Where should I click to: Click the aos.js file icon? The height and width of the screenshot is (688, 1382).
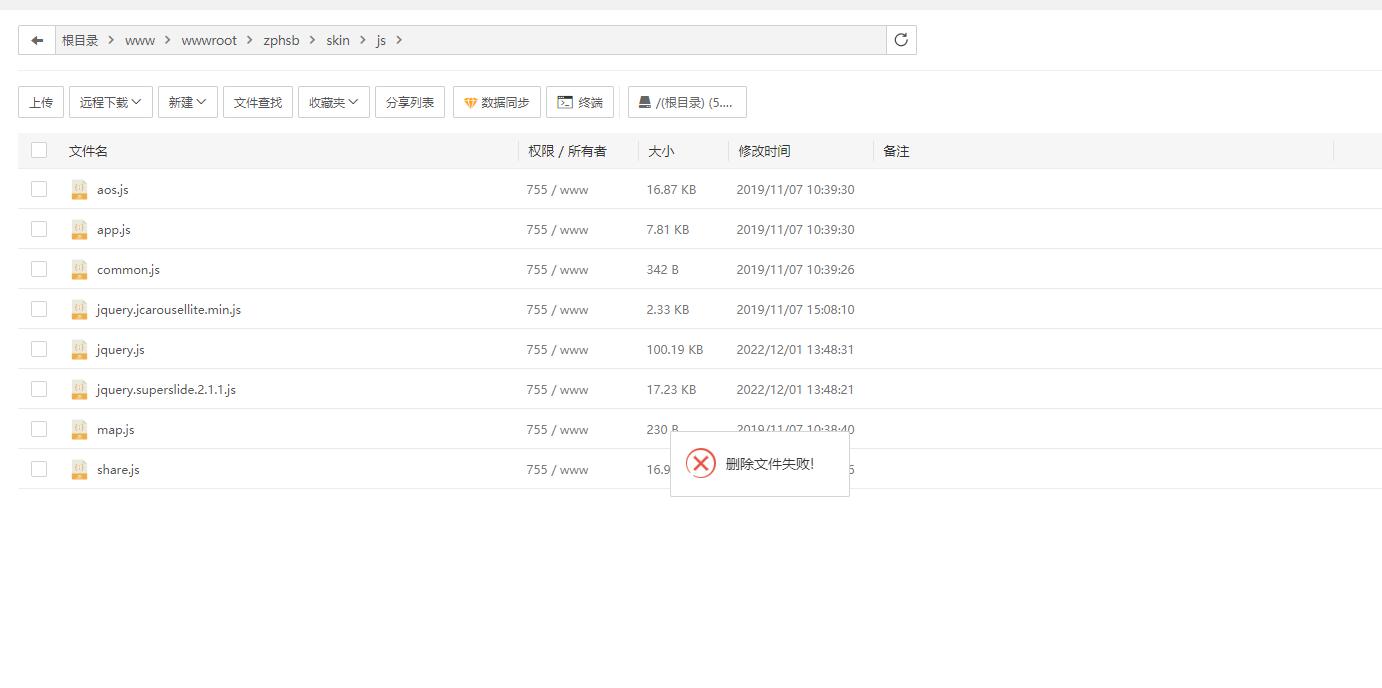(x=79, y=189)
